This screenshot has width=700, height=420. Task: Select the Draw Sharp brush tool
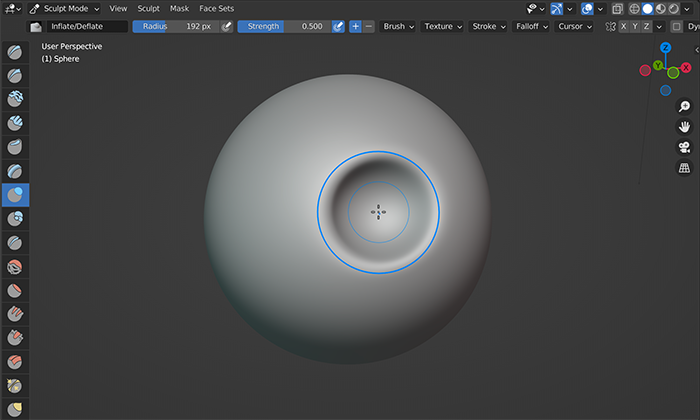pyautogui.click(x=15, y=76)
